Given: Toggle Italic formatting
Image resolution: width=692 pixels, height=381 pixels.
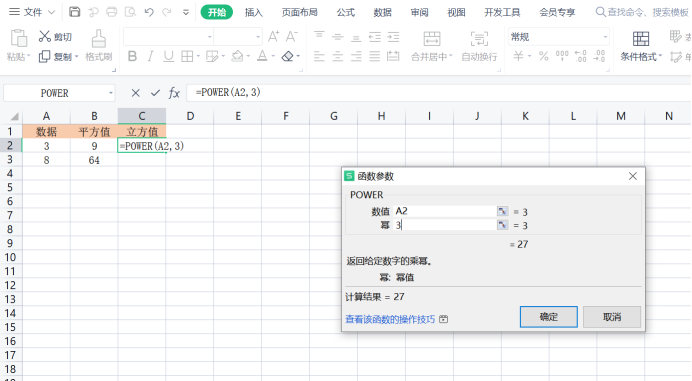Looking at the screenshot, I should (x=150, y=56).
